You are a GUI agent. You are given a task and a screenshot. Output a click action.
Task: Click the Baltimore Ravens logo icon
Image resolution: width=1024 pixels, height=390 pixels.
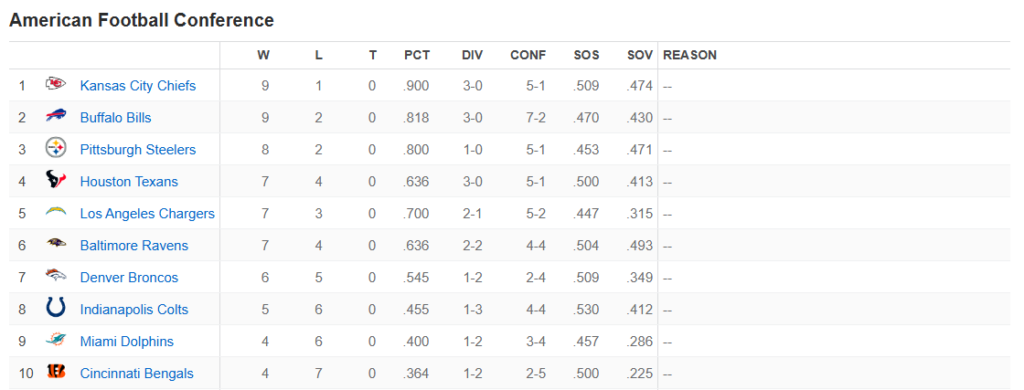pos(56,244)
